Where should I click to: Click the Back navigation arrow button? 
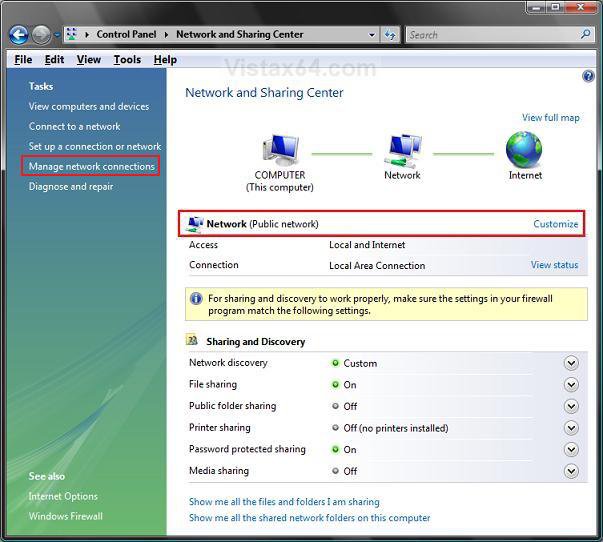coord(18,35)
